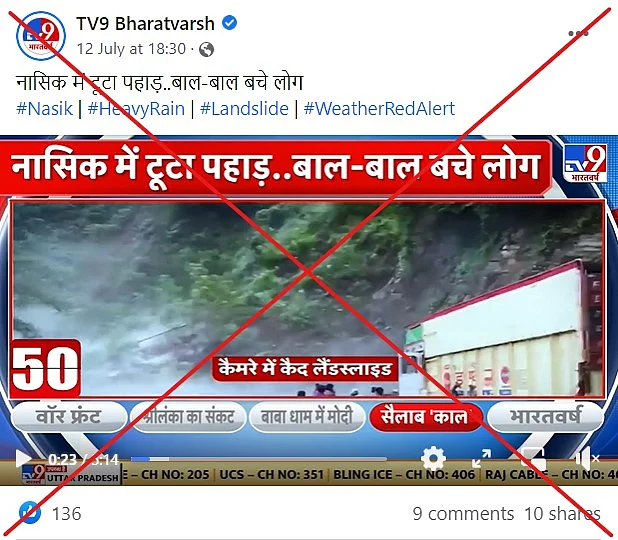The height and width of the screenshot is (540, 618).
Task: Open video settings gear
Action: [x=433, y=458]
